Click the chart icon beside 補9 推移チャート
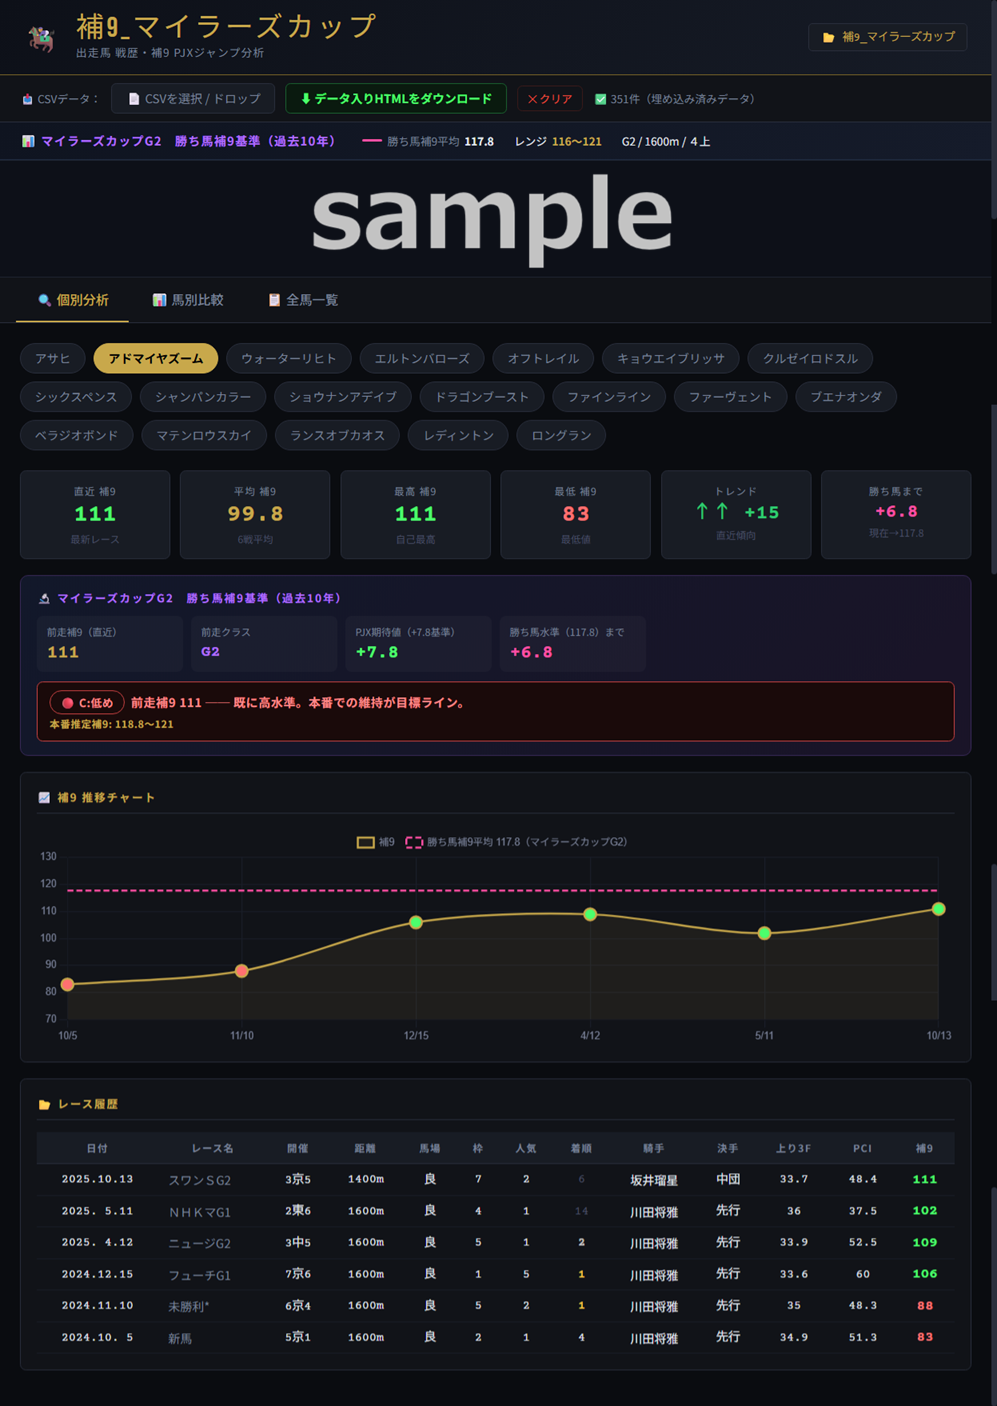997x1406 pixels. [x=44, y=797]
